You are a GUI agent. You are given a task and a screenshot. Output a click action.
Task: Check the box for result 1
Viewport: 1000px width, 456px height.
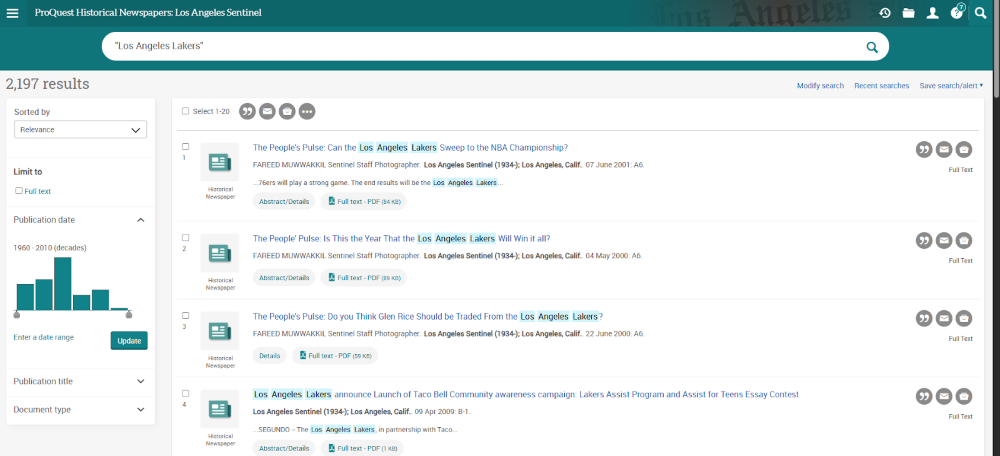(x=186, y=146)
